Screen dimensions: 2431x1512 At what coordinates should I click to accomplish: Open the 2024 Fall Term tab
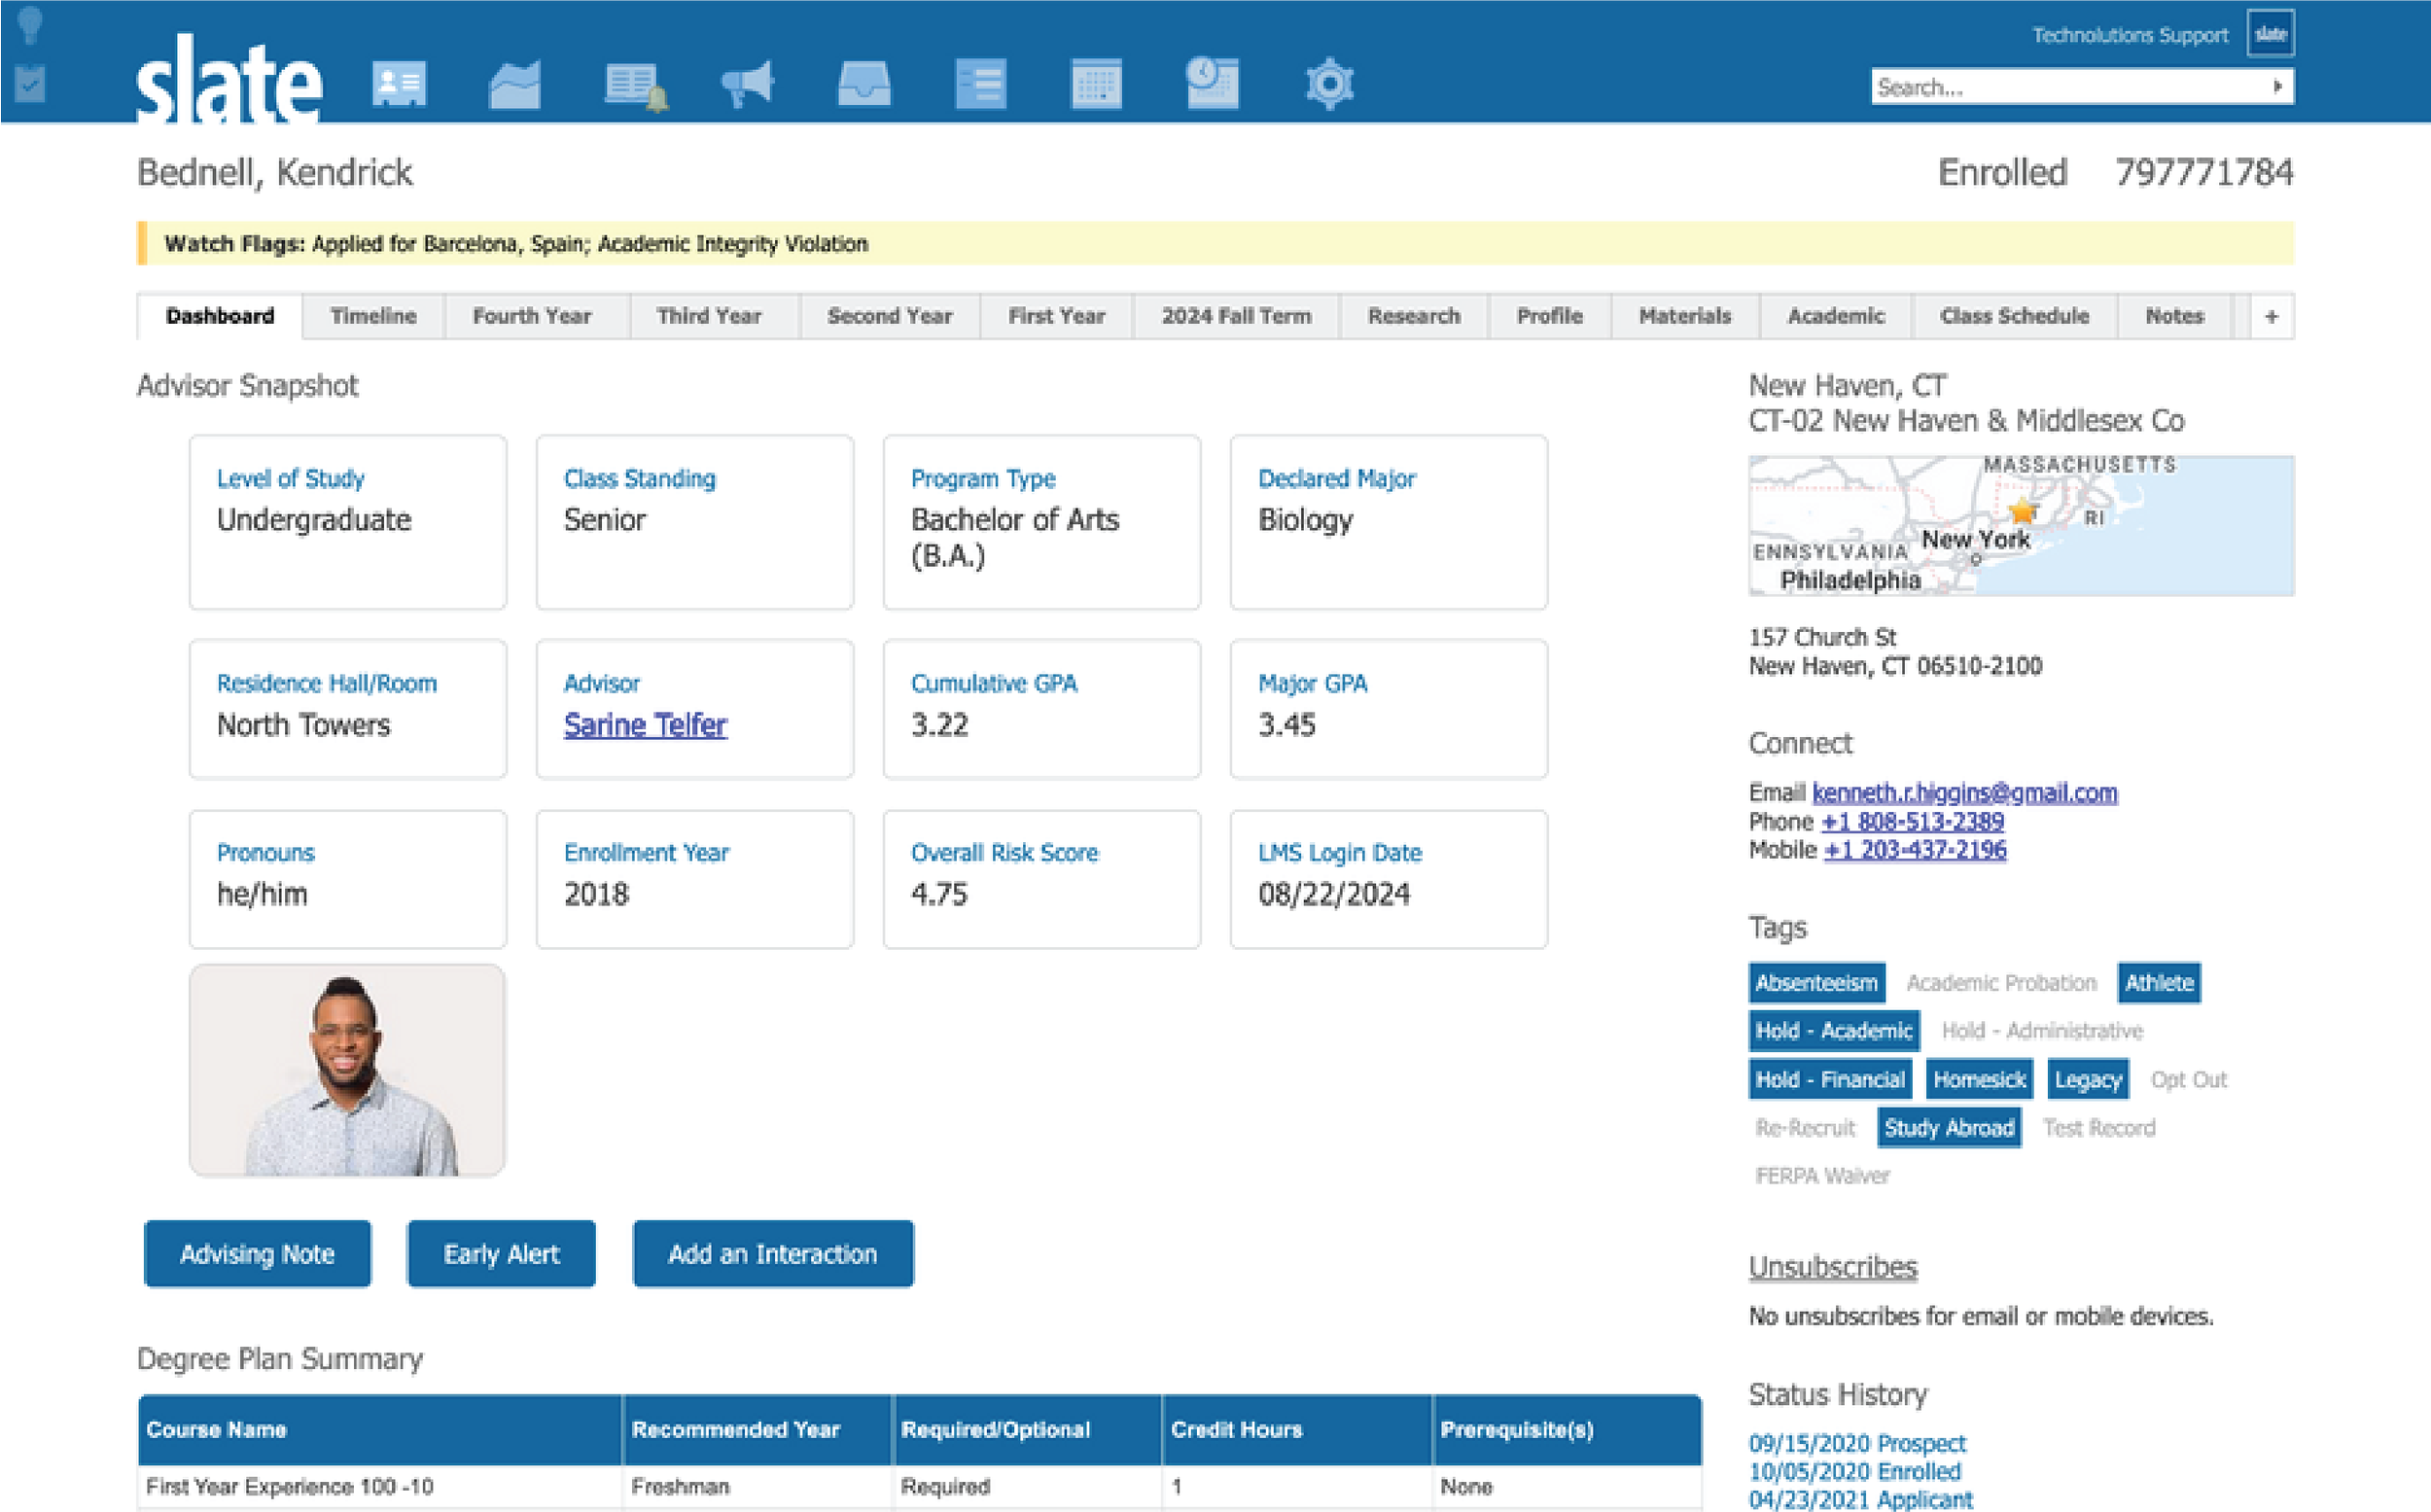pos(1237,316)
